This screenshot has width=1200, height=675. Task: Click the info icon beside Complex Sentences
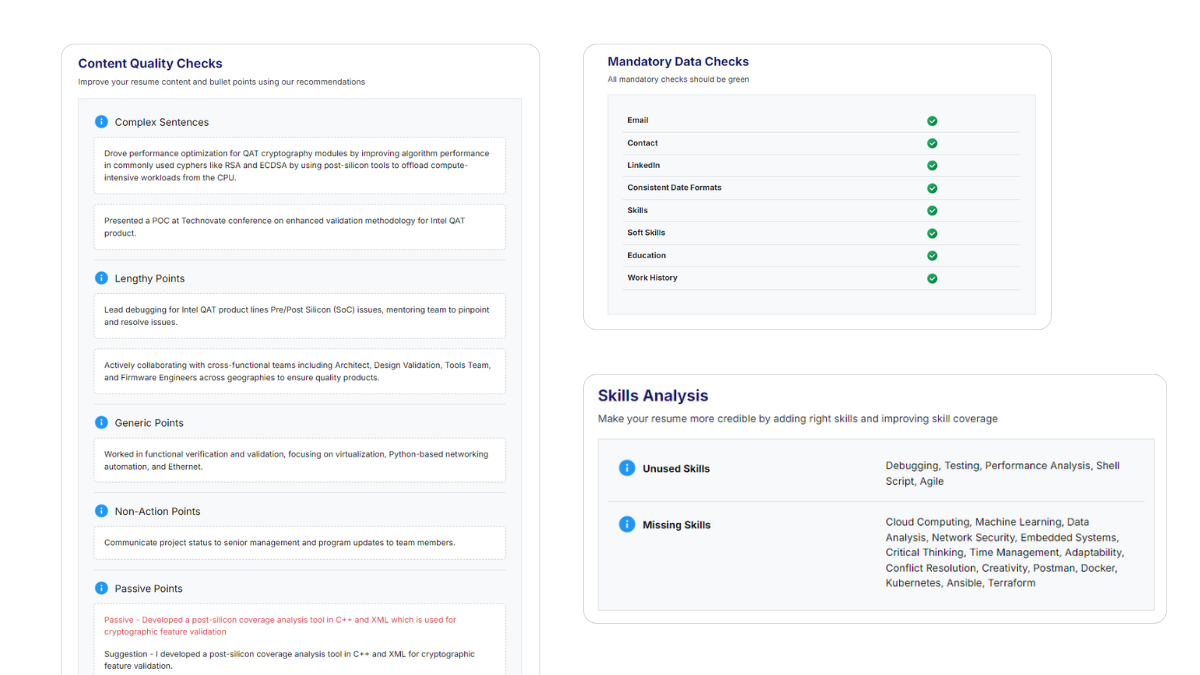[x=101, y=121]
